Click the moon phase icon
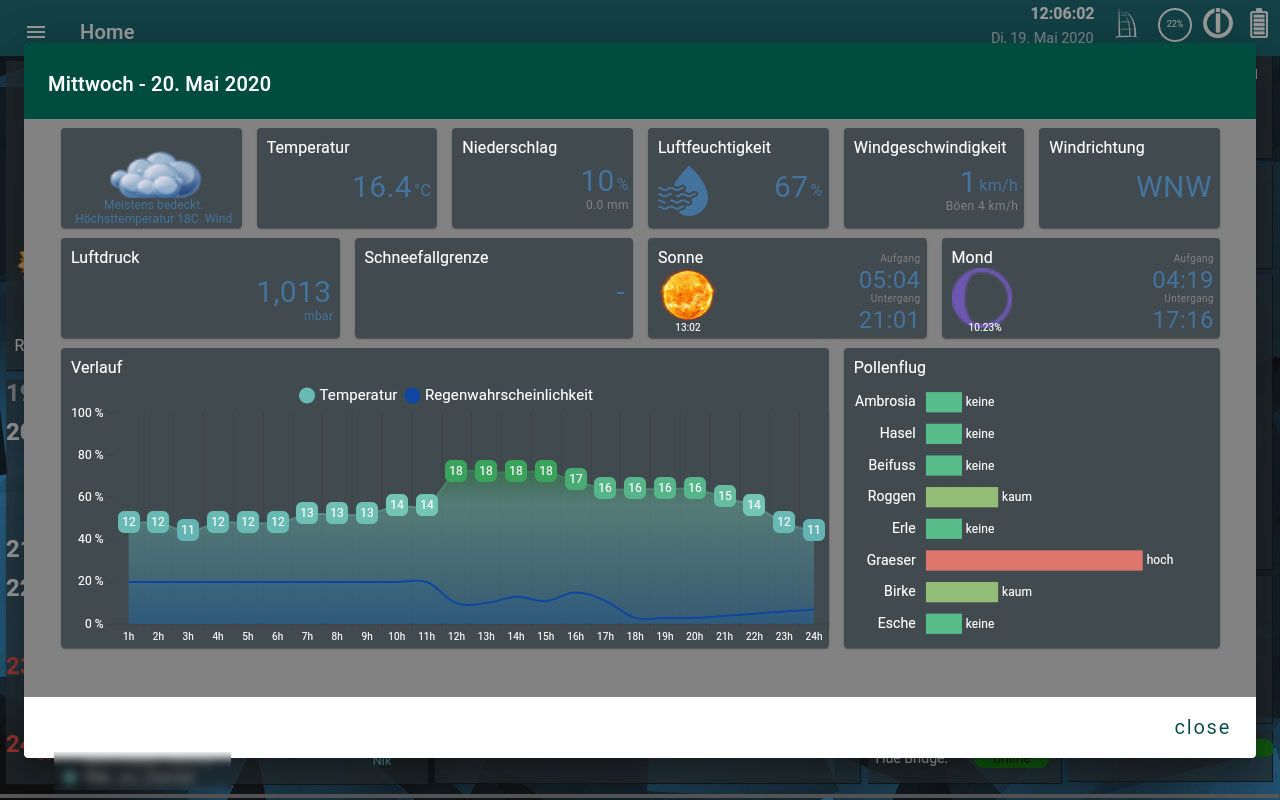The width and height of the screenshot is (1280, 800). [x=981, y=297]
